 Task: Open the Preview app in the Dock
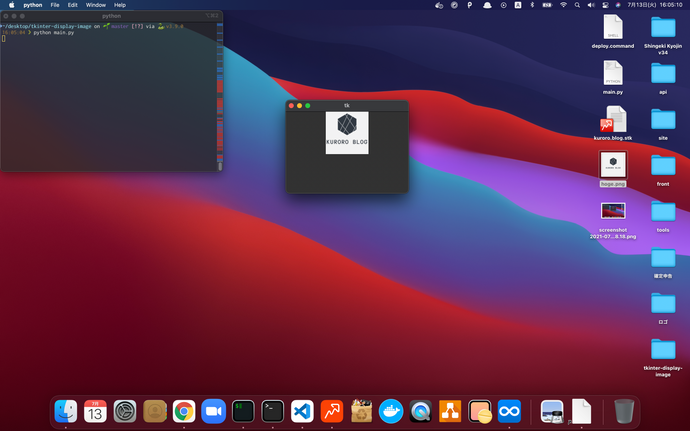[552, 411]
